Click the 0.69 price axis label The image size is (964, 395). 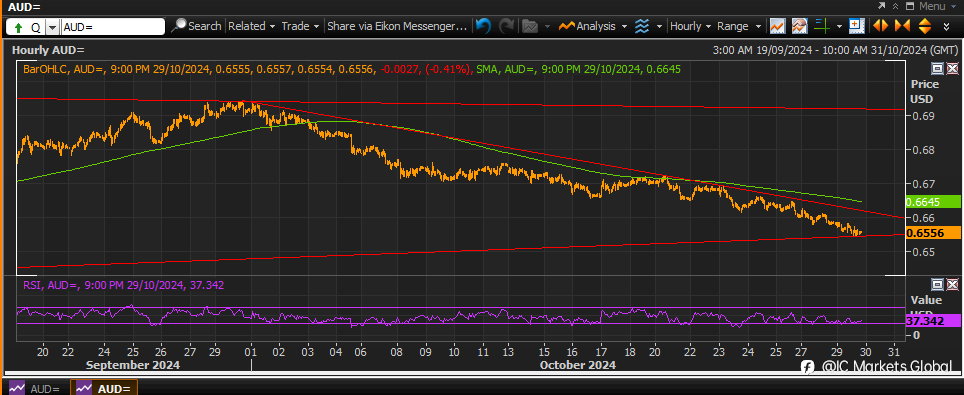(x=923, y=116)
